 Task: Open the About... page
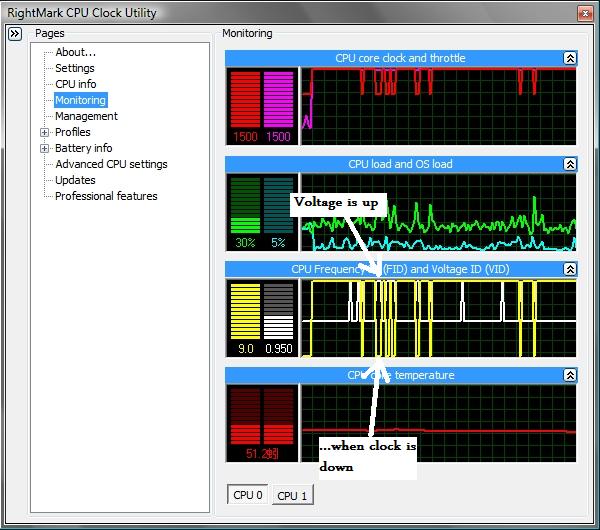click(x=75, y=52)
